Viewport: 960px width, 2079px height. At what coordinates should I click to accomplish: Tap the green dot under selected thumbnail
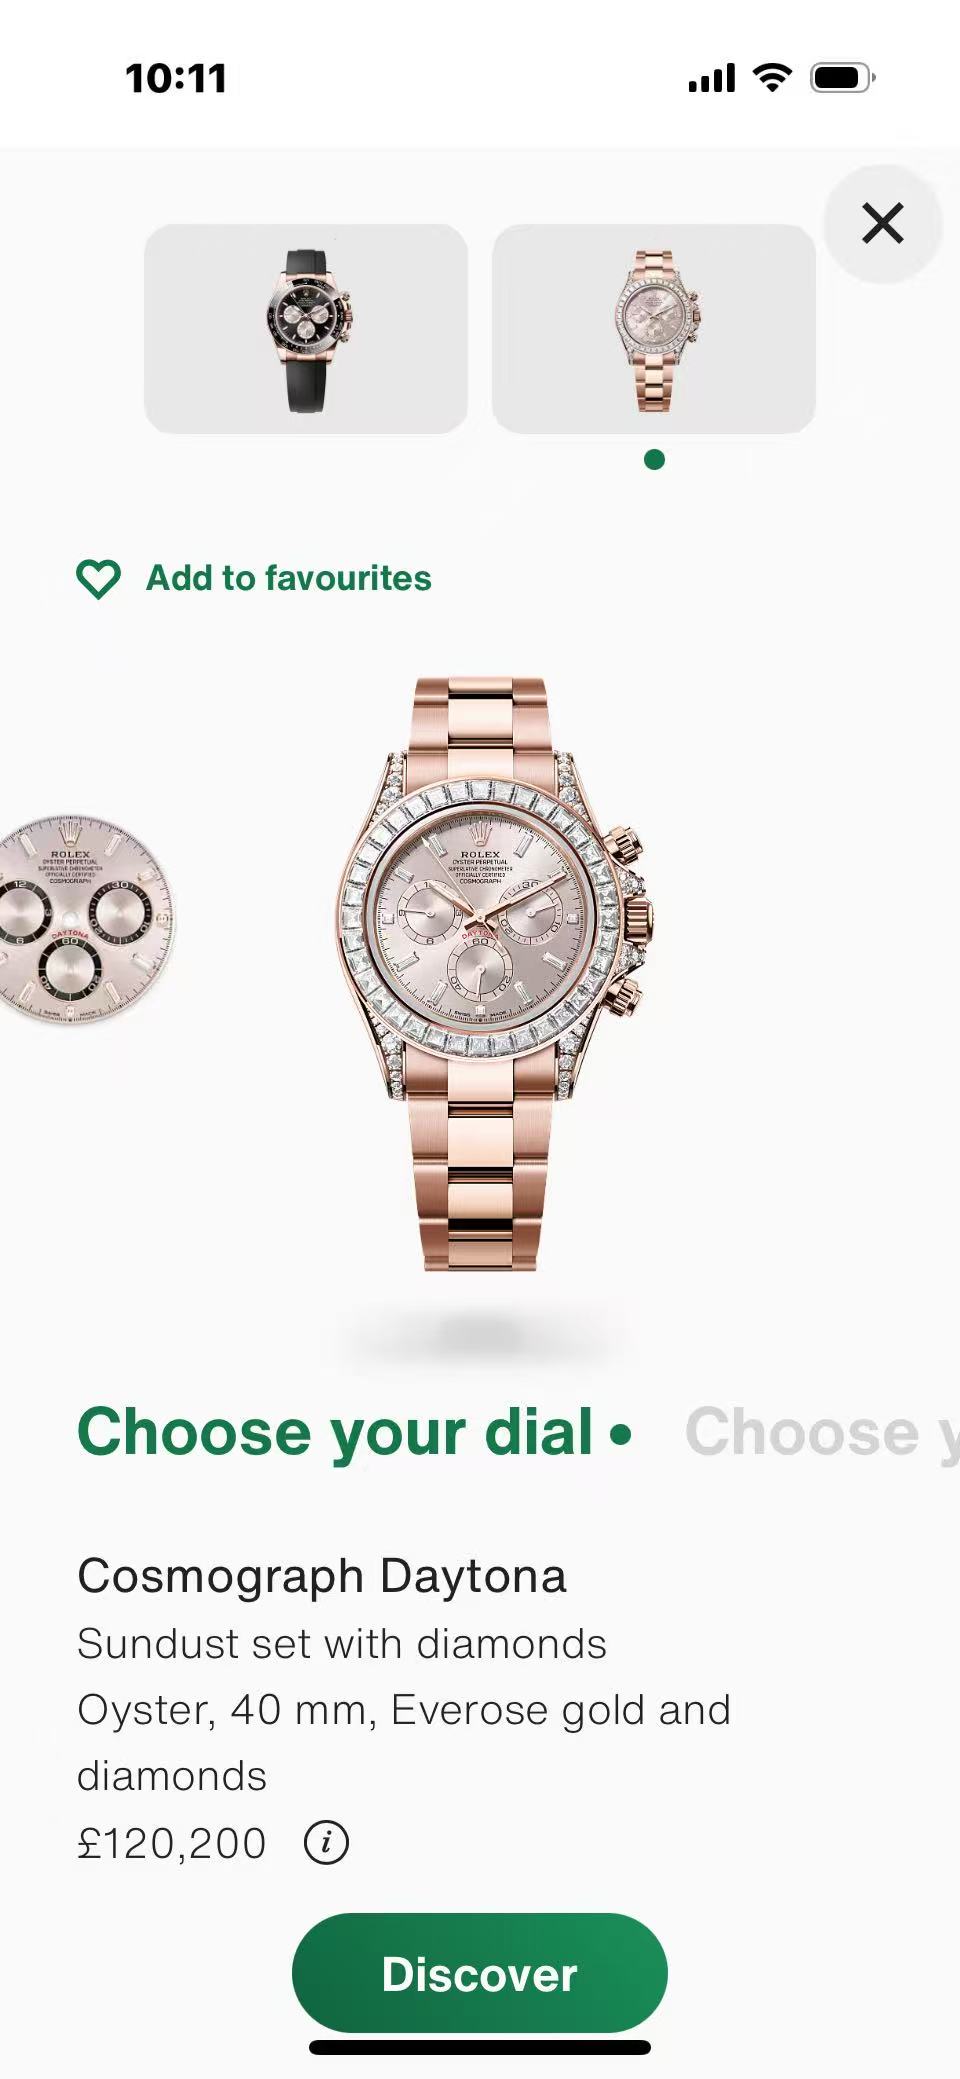click(x=654, y=460)
